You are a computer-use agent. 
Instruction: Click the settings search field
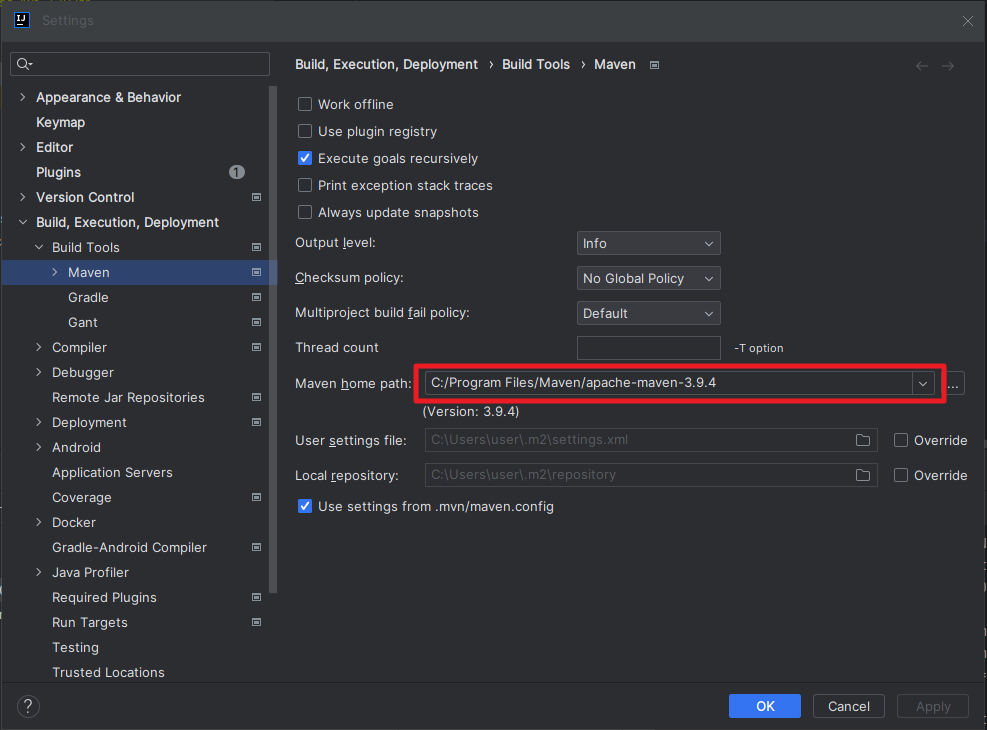point(140,64)
